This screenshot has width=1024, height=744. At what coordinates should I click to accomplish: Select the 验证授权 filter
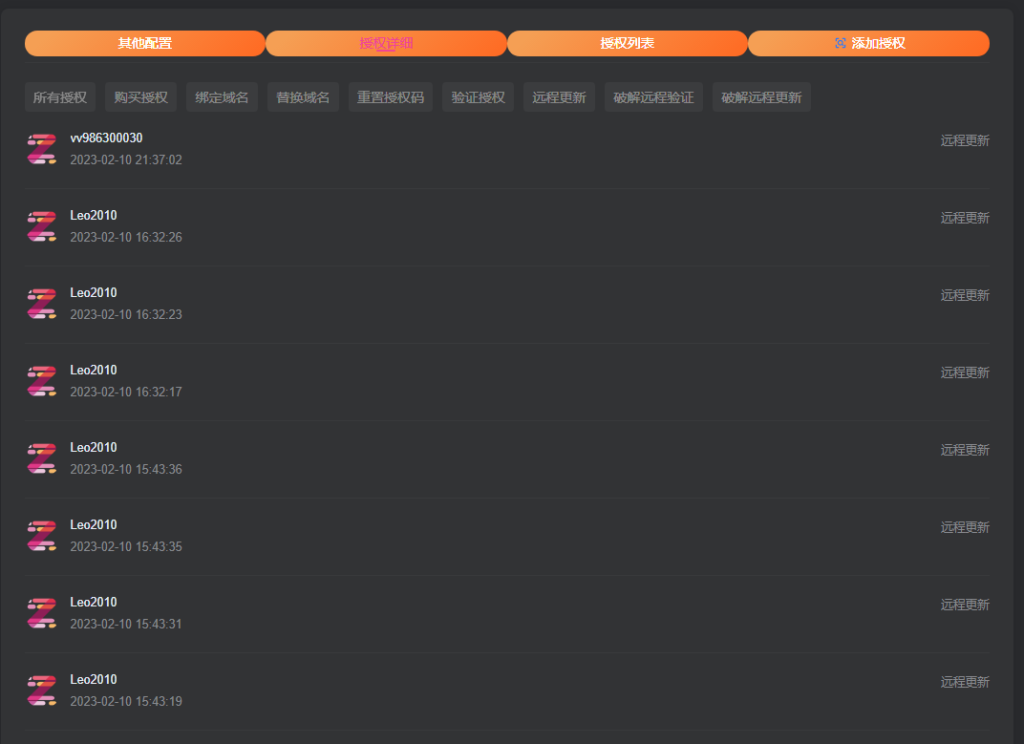[x=478, y=98]
